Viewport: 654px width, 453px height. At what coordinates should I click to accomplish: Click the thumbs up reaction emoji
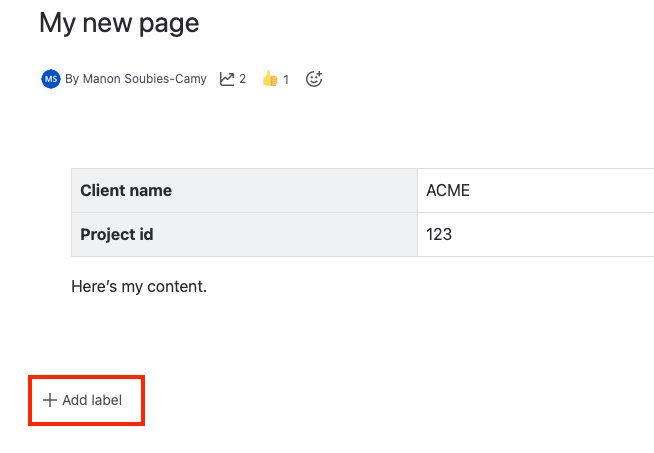tap(270, 79)
